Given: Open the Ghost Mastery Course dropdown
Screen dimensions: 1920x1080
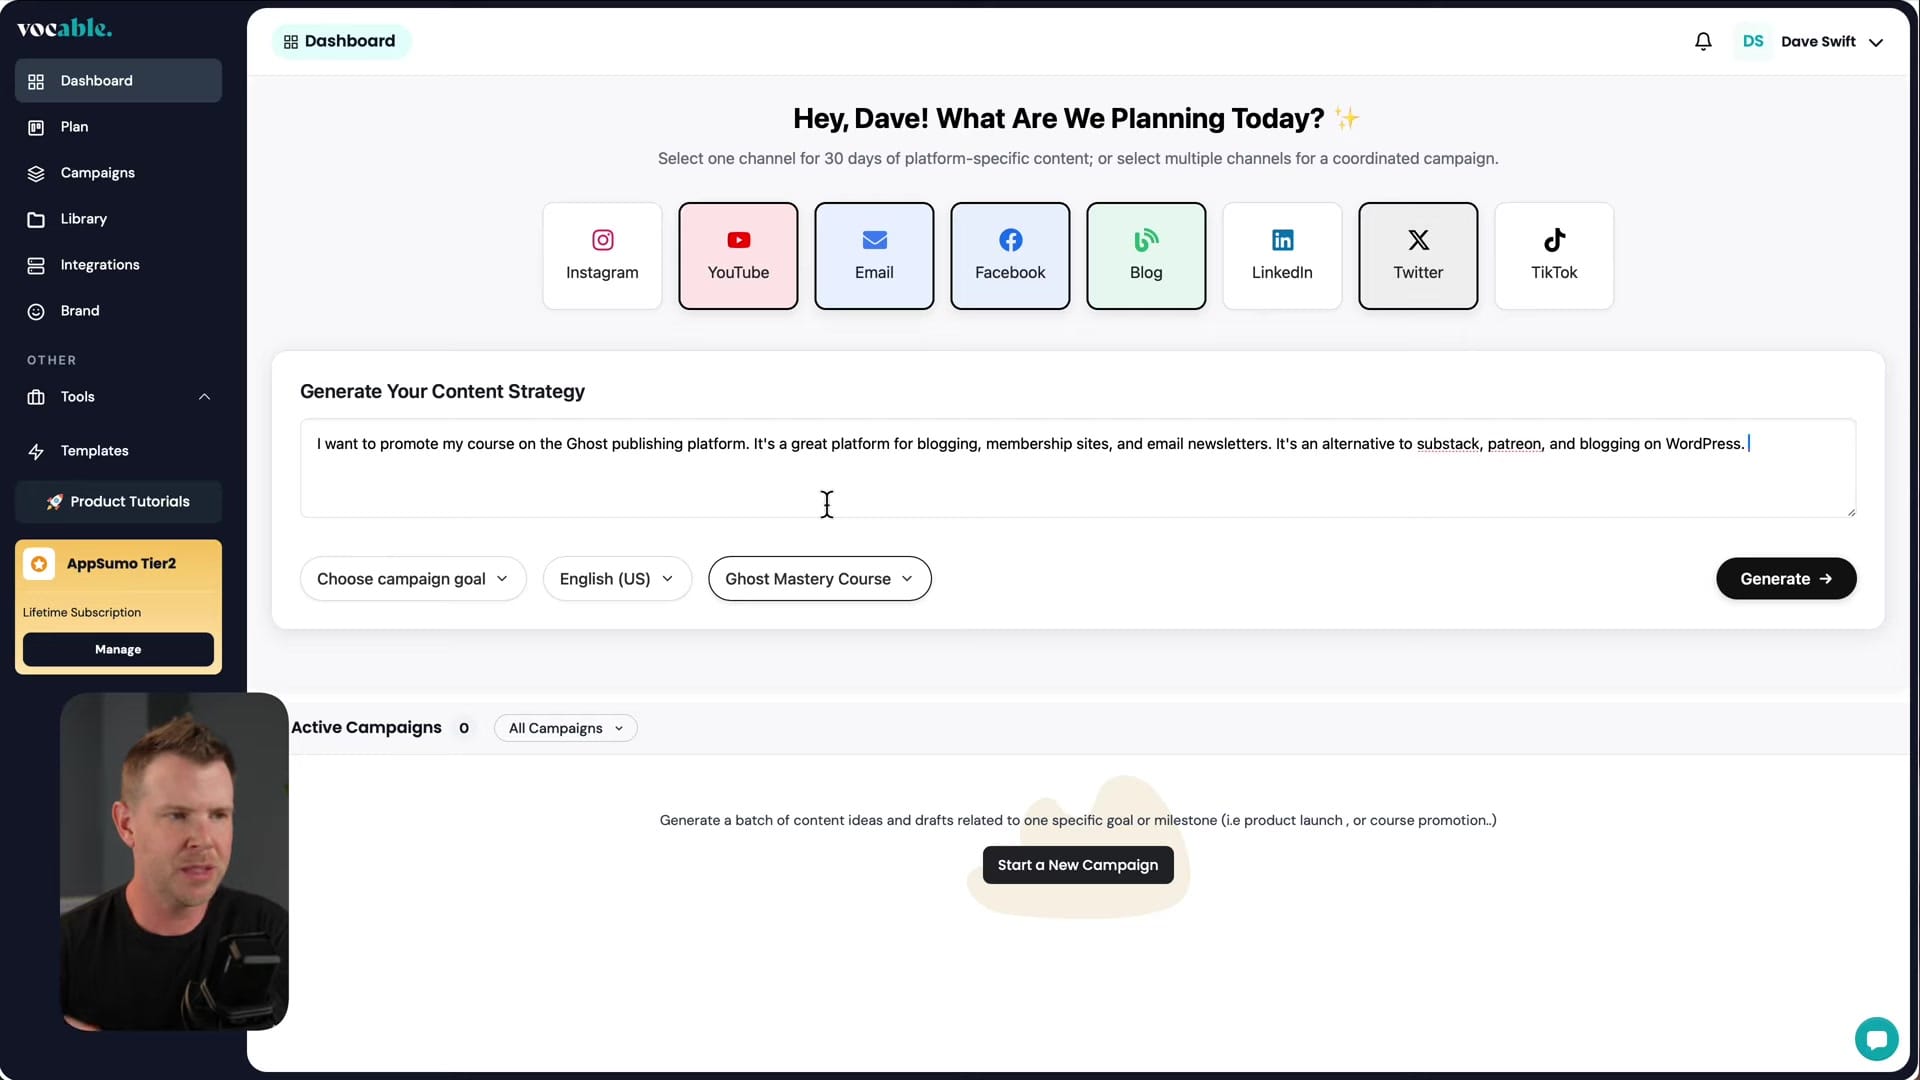Looking at the screenshot, I should 820,579.
